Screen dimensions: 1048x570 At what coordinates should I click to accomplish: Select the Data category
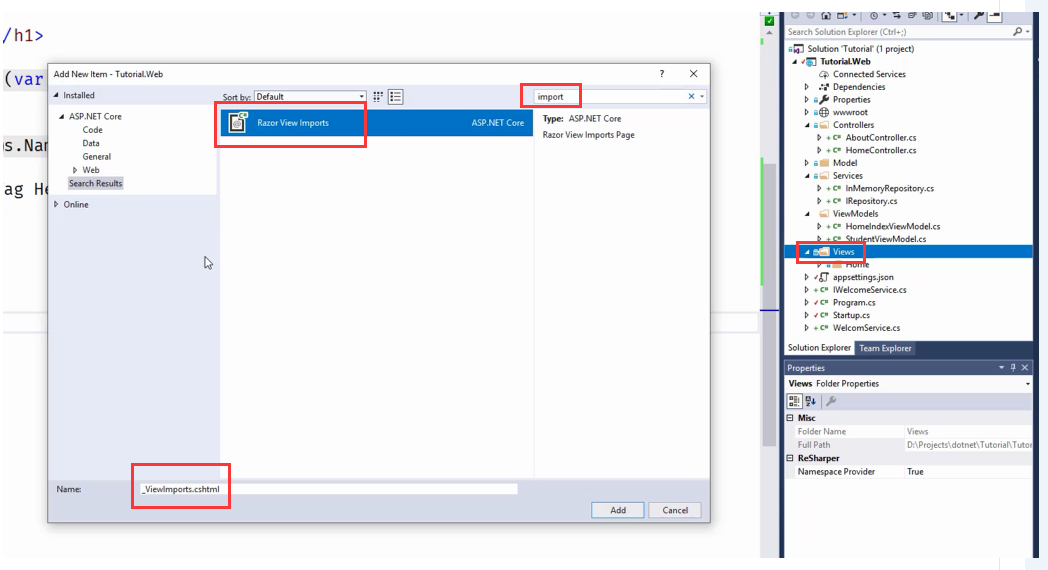pyautogui.click(x=91, y=143)
